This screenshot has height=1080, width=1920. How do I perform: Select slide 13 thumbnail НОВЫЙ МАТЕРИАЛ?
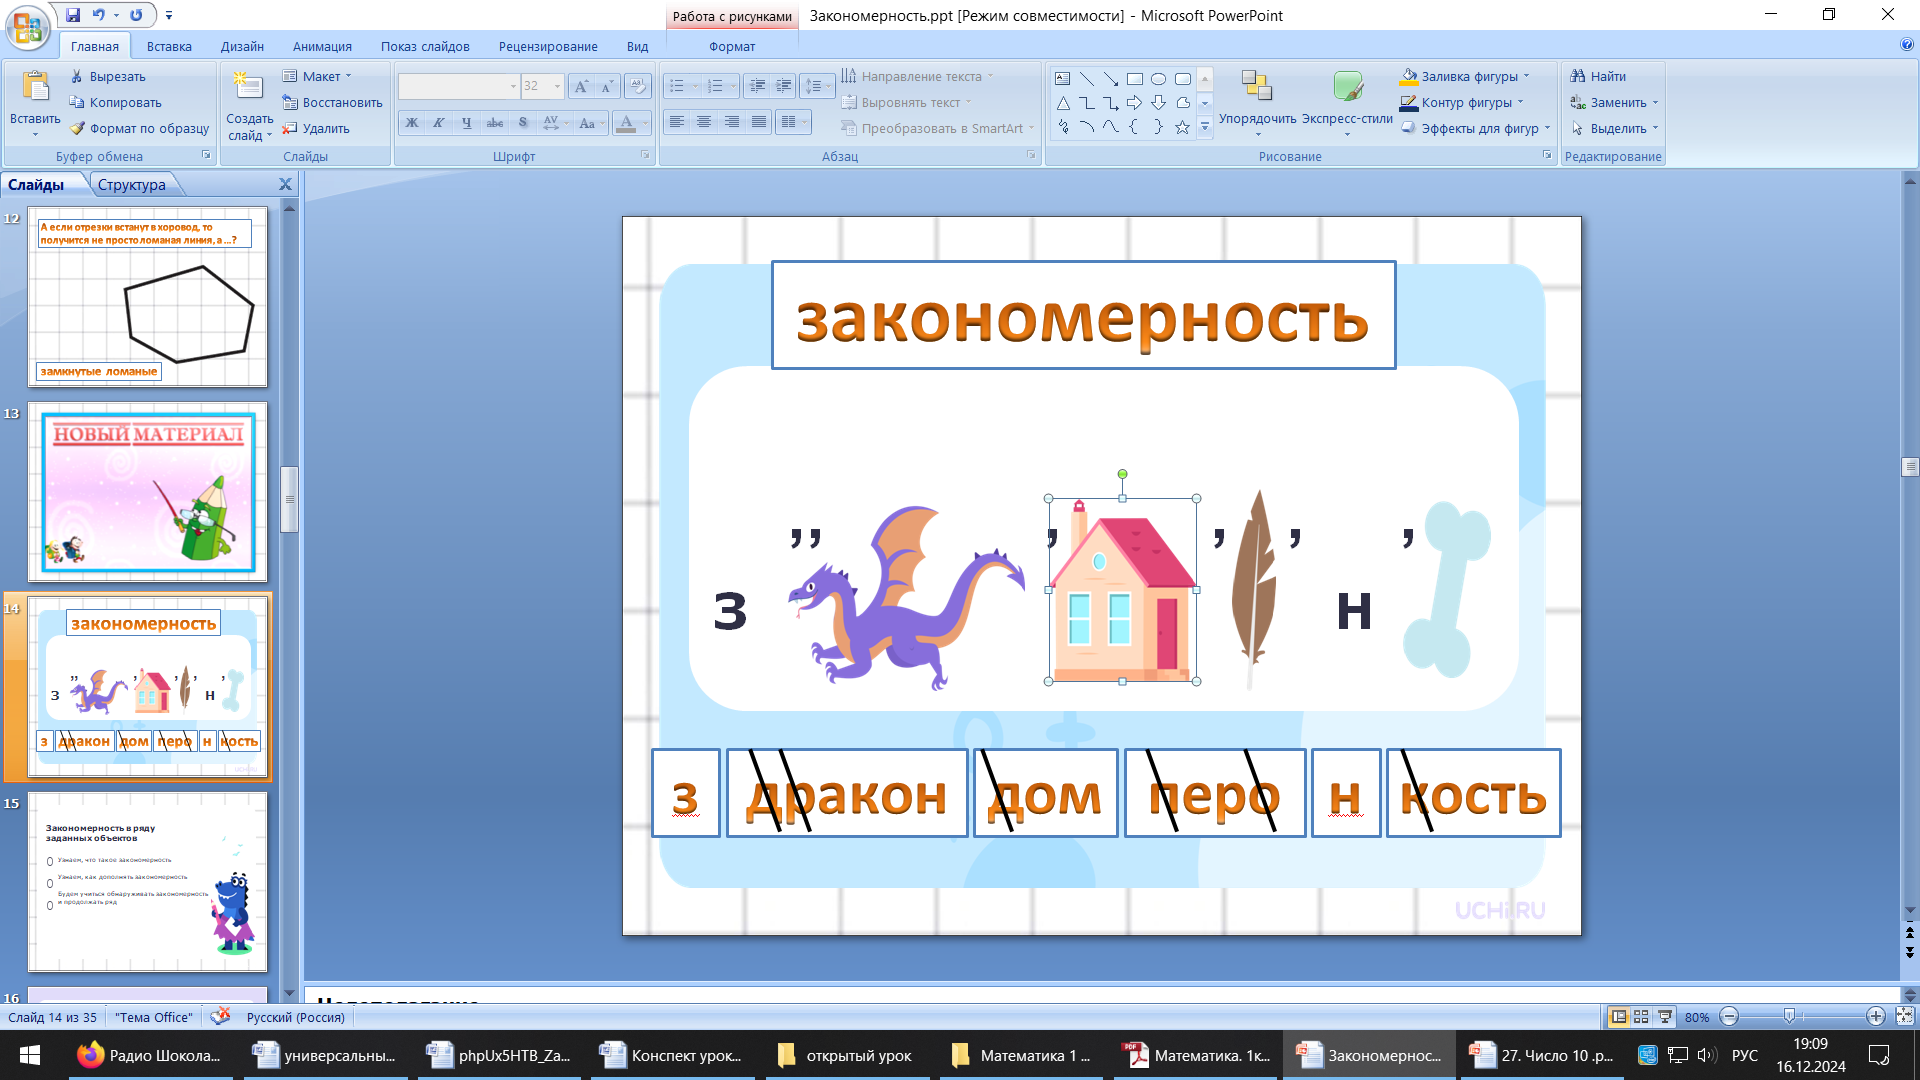coord(148,491)
